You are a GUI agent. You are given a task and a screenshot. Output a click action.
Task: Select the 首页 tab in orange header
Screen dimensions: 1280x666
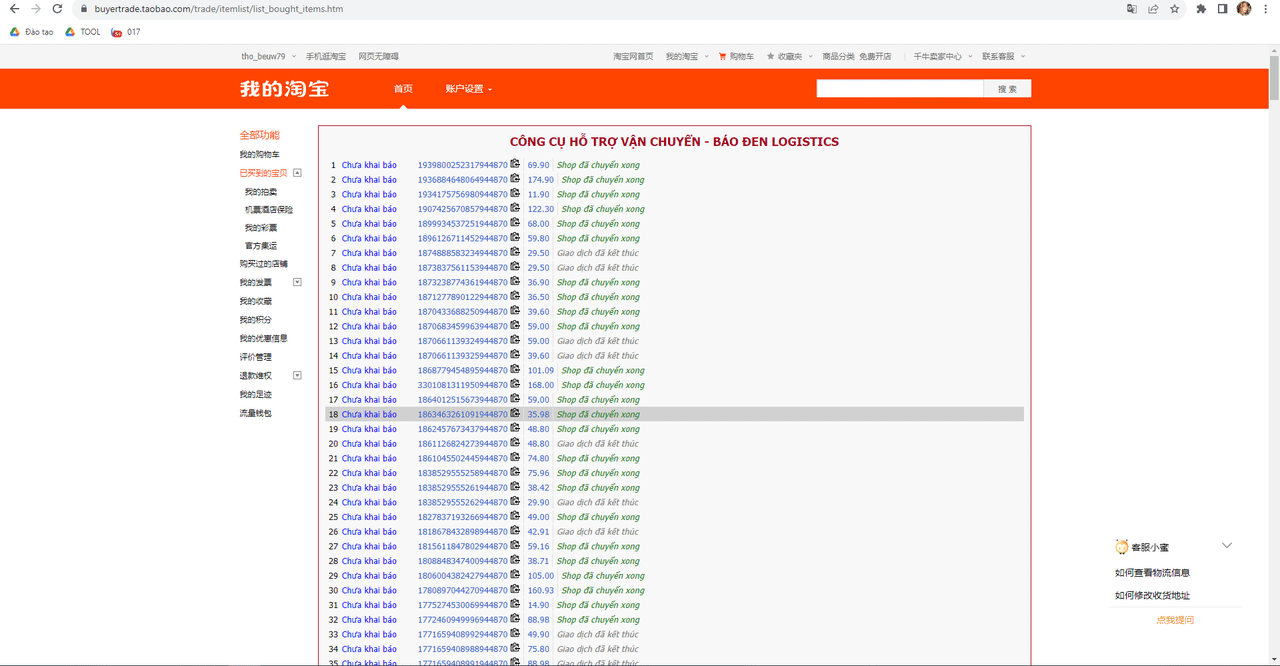(x=403, y=89)
